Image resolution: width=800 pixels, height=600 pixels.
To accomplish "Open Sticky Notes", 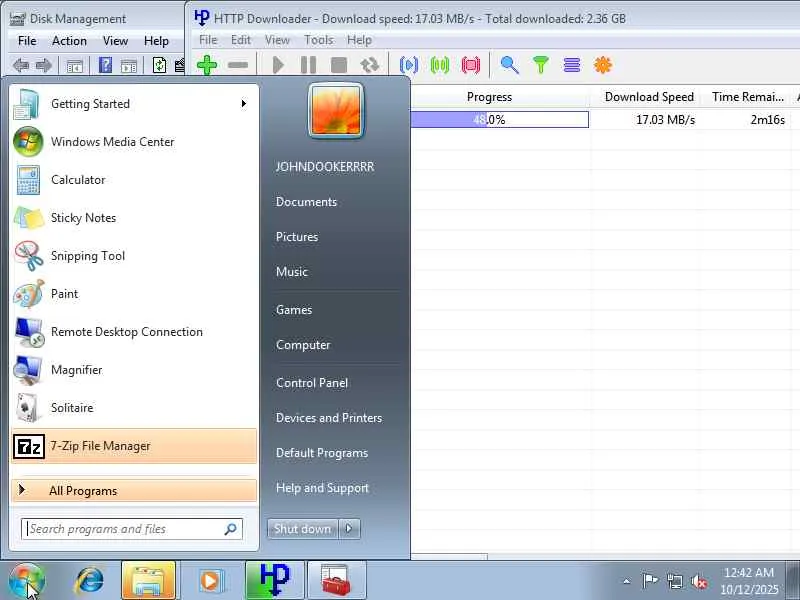I will pos(134,218).
